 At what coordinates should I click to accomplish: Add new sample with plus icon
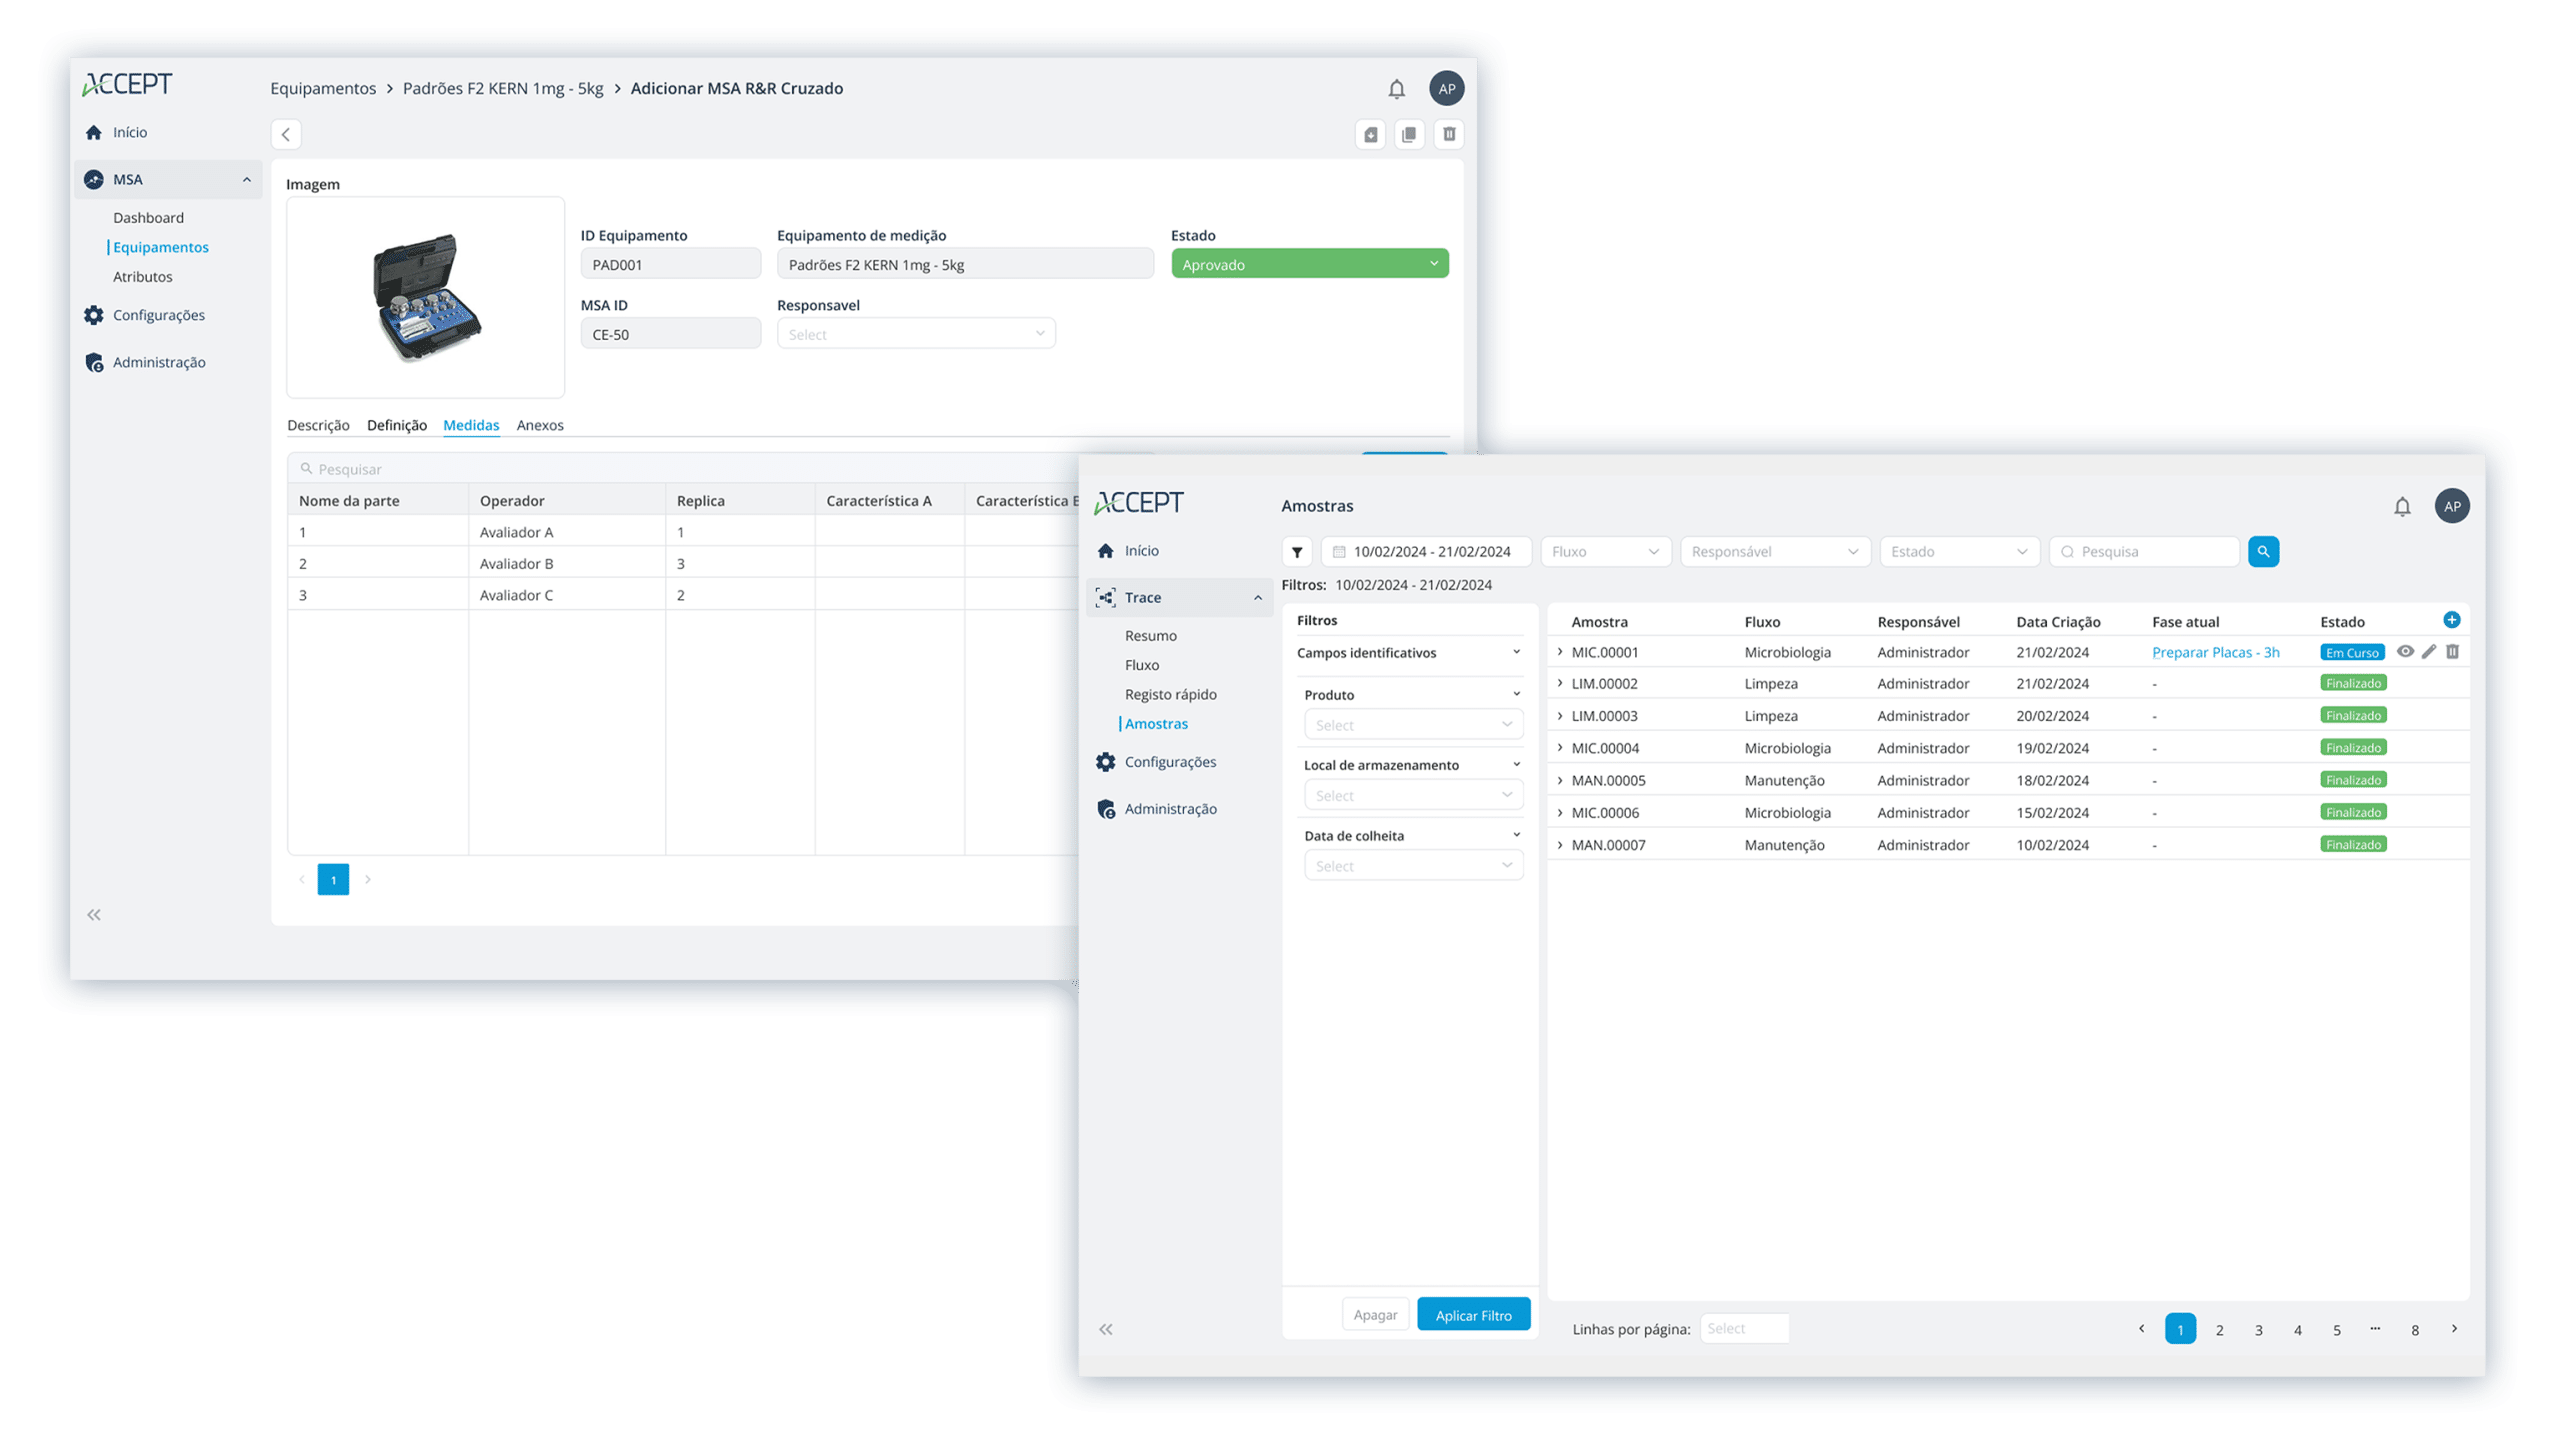pyautogui.click(x=2451, y=620)
